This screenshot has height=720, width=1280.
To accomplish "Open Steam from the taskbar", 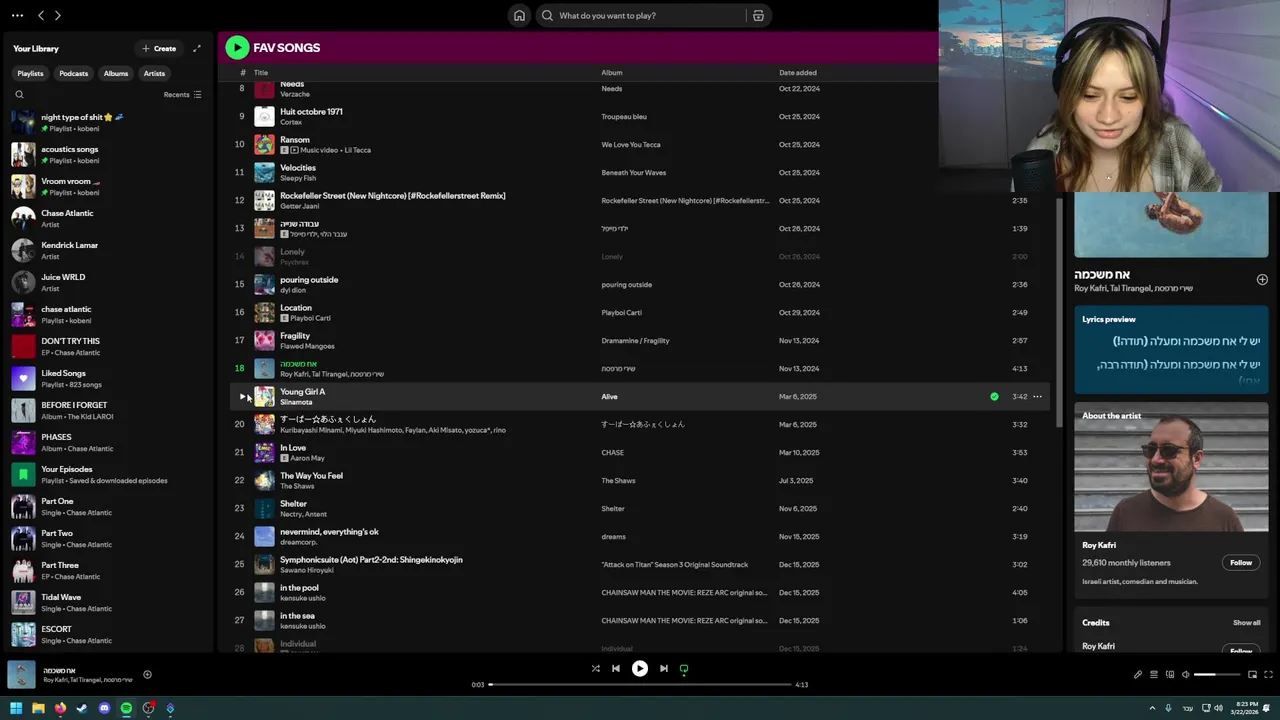I will coord(82,708).
